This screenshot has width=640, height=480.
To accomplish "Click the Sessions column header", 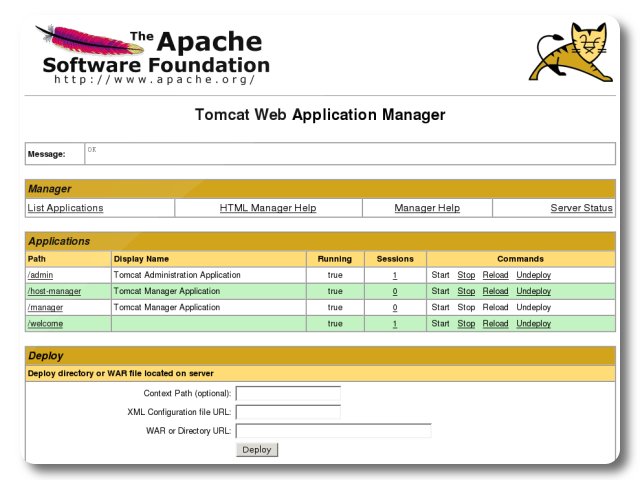I will pyautogui.click(x=395, y=259).
